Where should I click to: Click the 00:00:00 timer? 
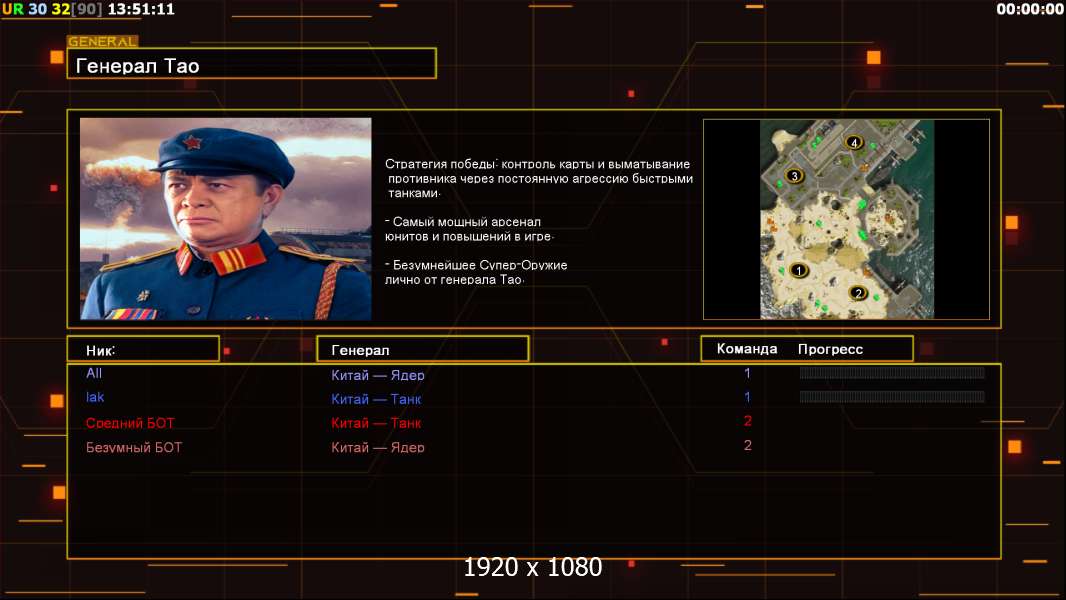pyautogui.click(x=1029, y=9)
